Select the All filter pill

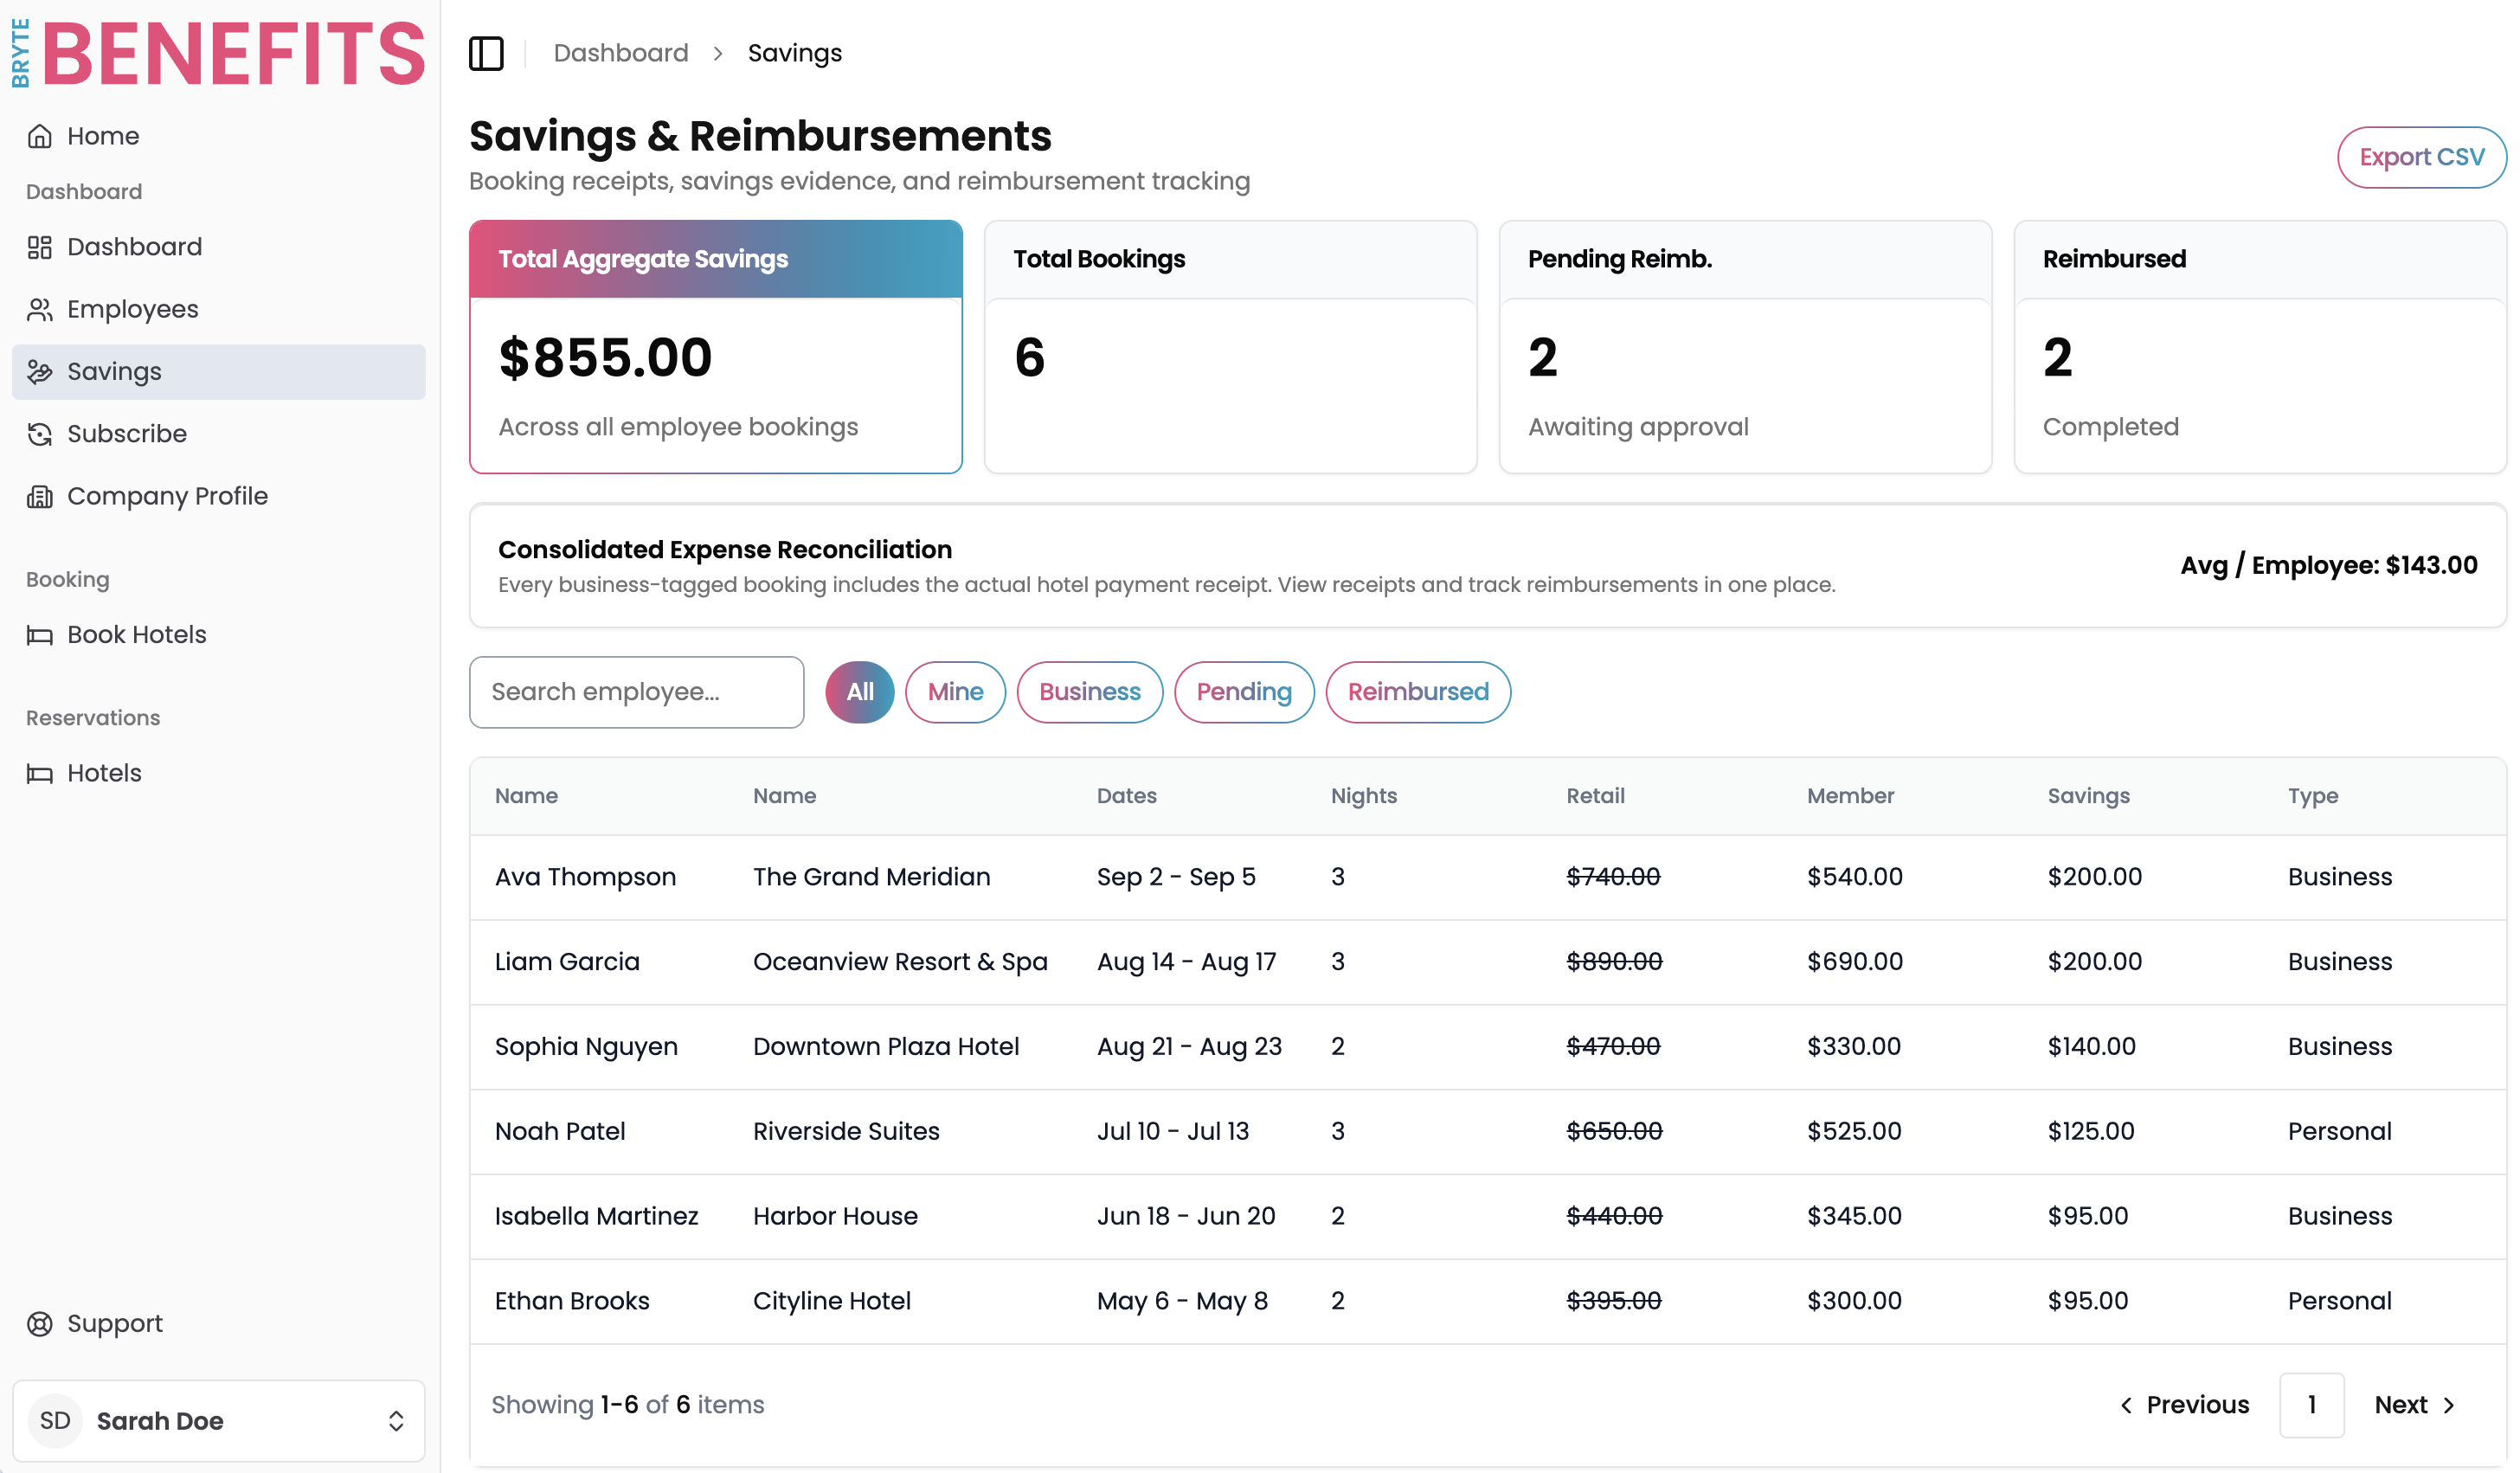pos(860,692)
